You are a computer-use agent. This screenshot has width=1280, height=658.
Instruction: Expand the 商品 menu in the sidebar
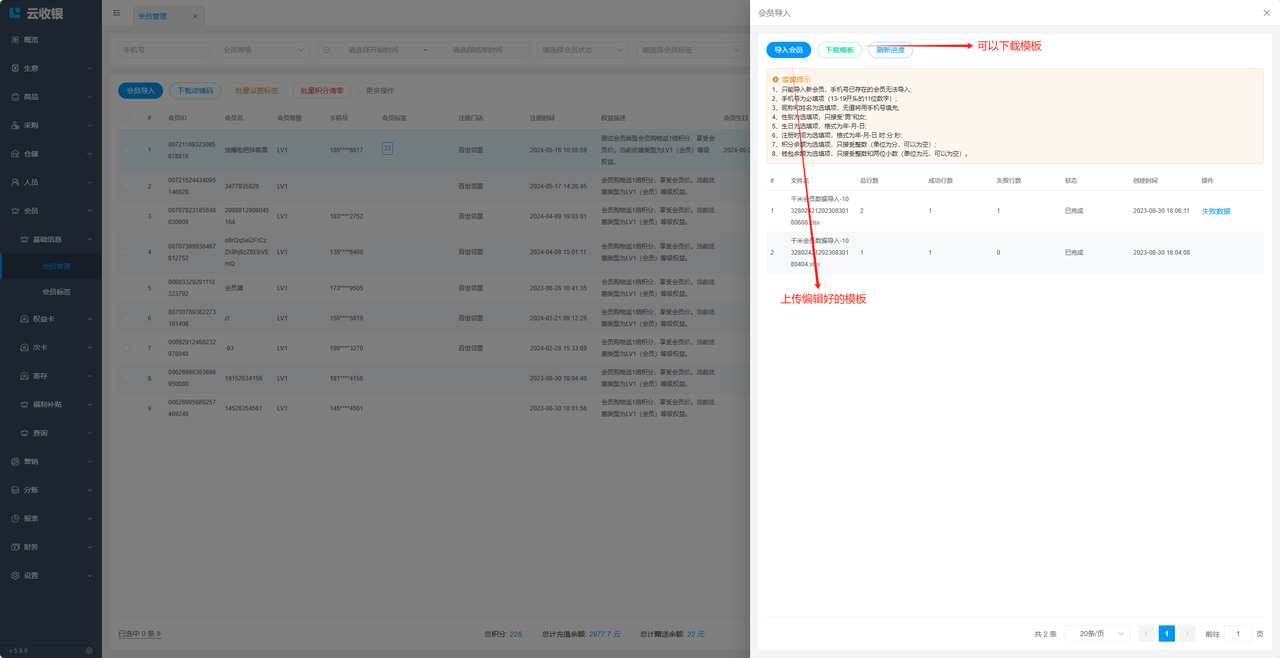click(51, 97)
